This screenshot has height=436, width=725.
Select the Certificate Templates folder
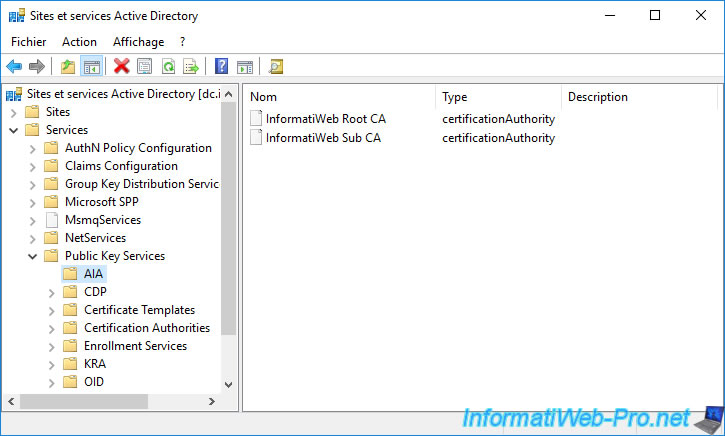coord(139,310)
